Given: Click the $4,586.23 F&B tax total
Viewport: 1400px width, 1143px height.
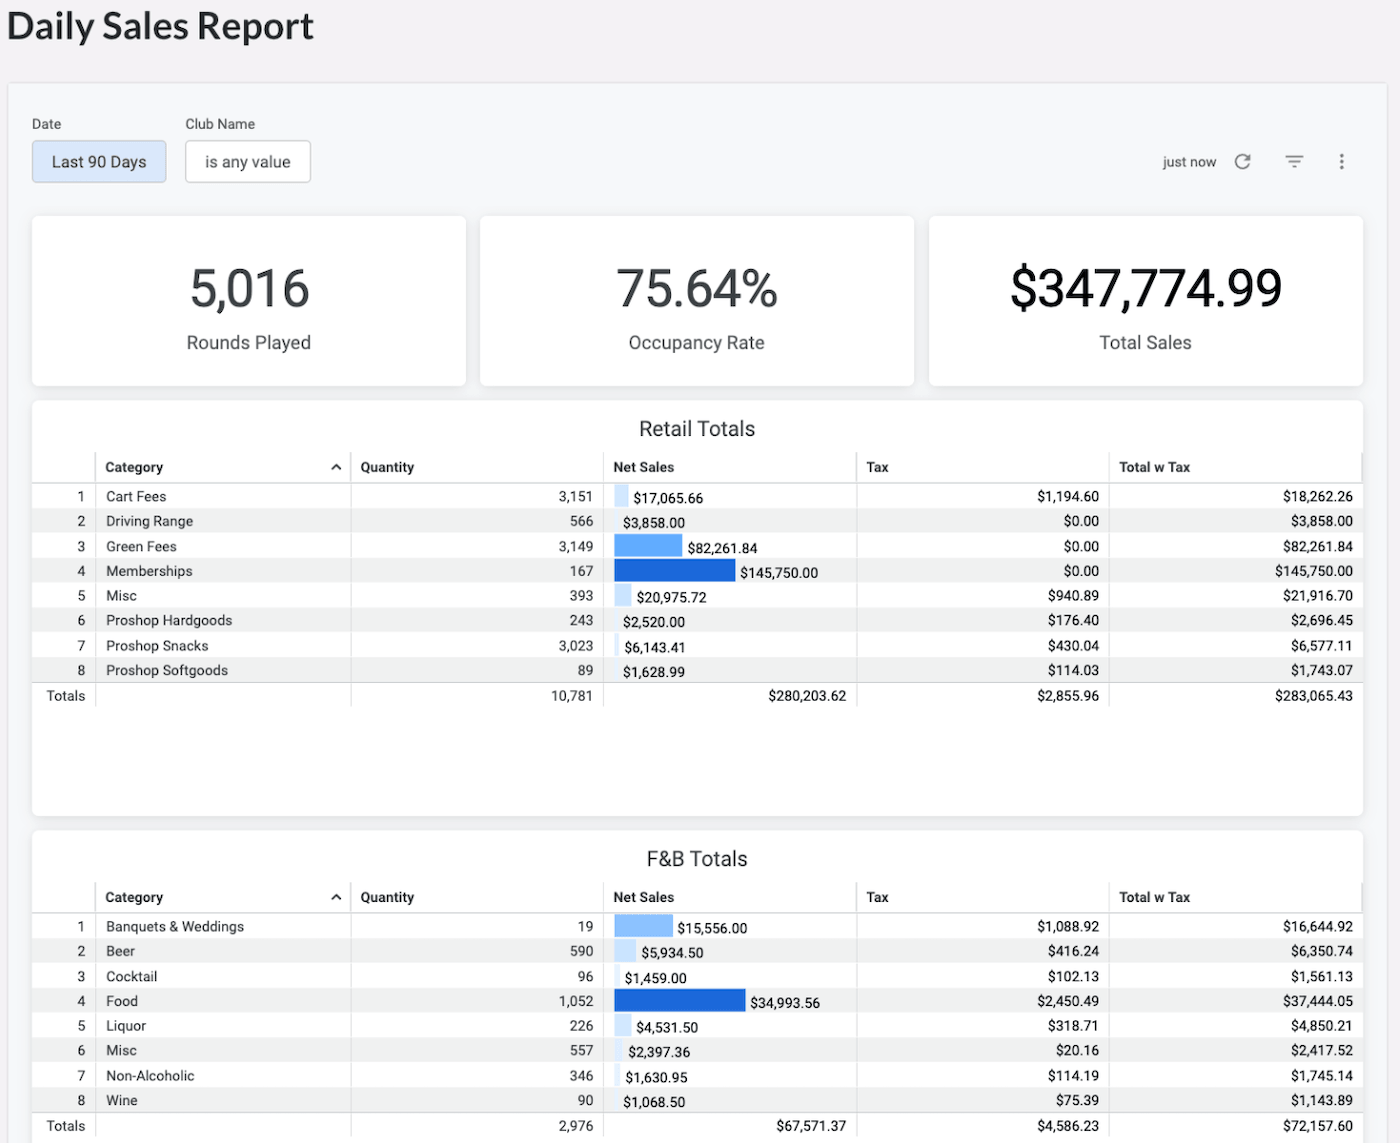Looking at the screenshot, I should tap(1068, 1126).
